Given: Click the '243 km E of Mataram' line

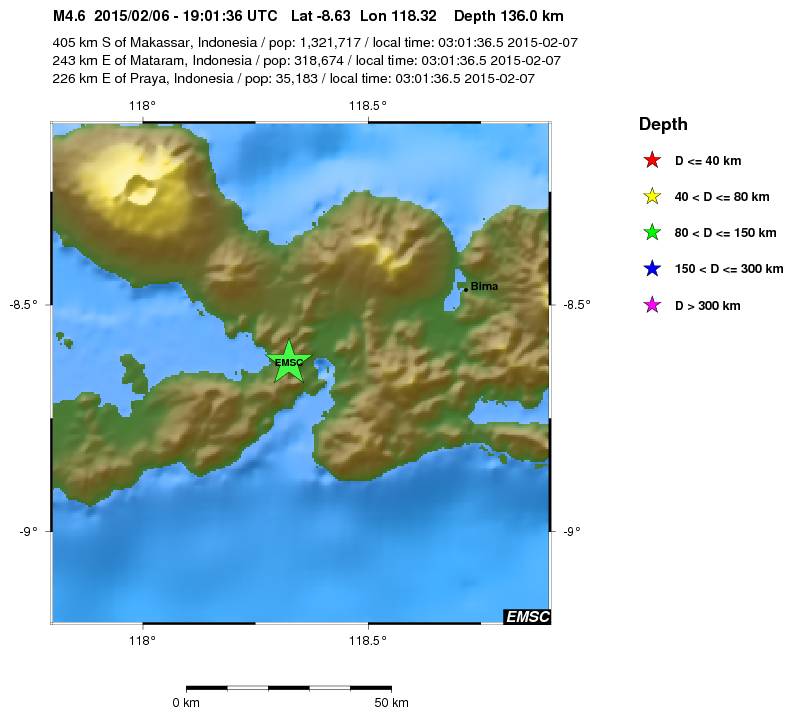Looking at the screenshot, I should [x=306, y=61].
